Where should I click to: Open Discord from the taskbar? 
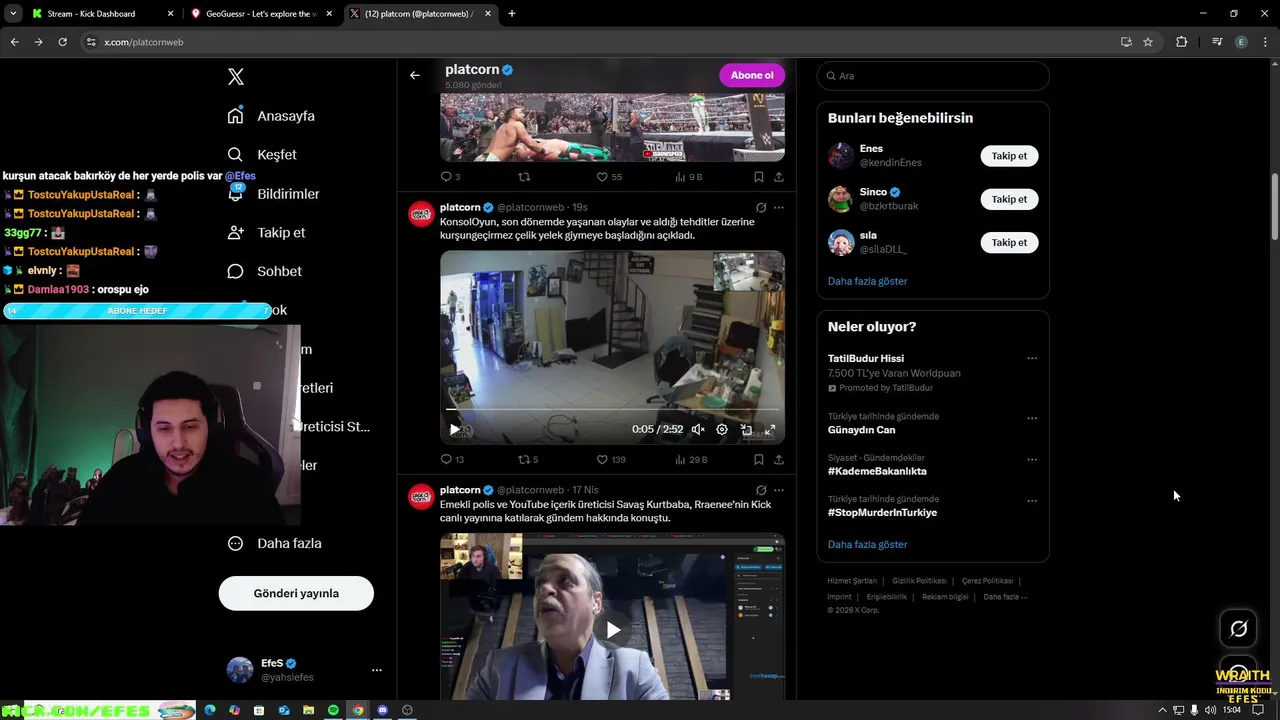pyautogui.click(x=382, y=710)
